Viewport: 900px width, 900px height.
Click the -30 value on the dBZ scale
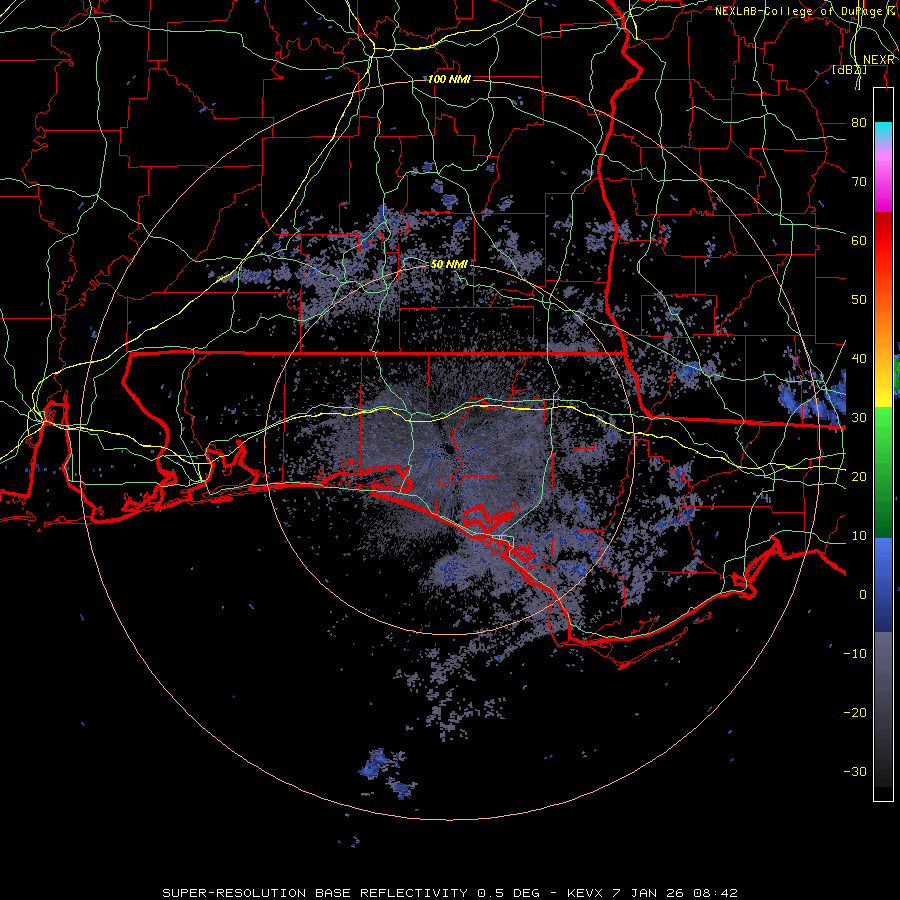(855, 772)
